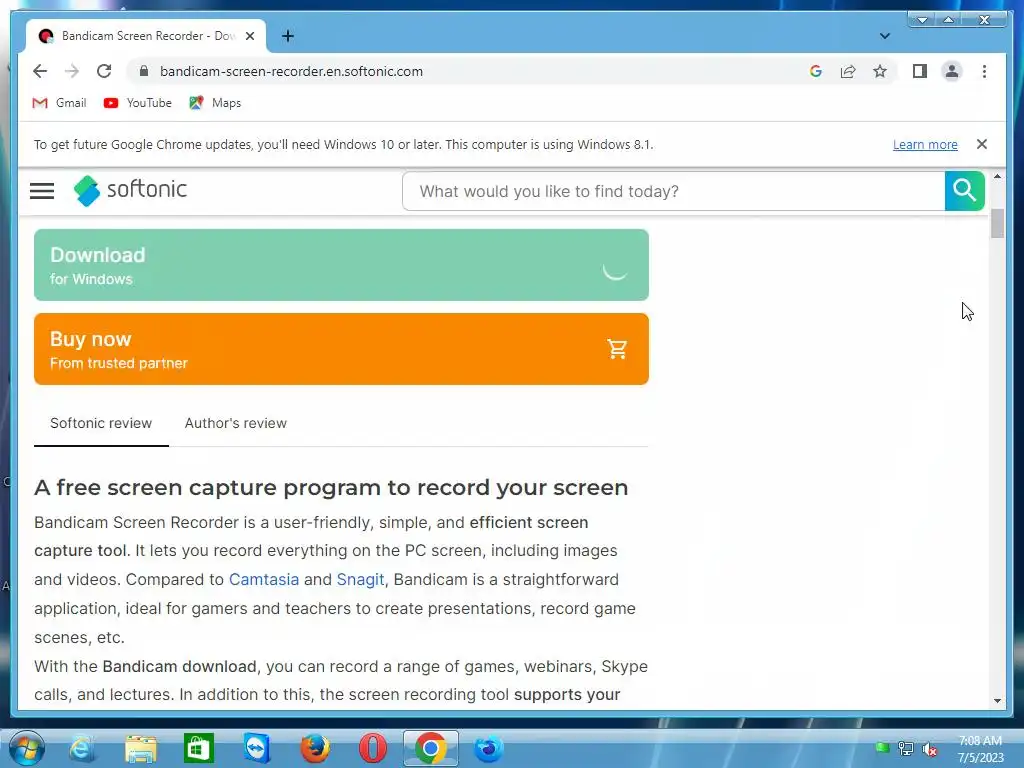Select the Bandicam Screen Recorder browser tab
This screenshot has height=768, width=1024.
click(x=146, y=36)
